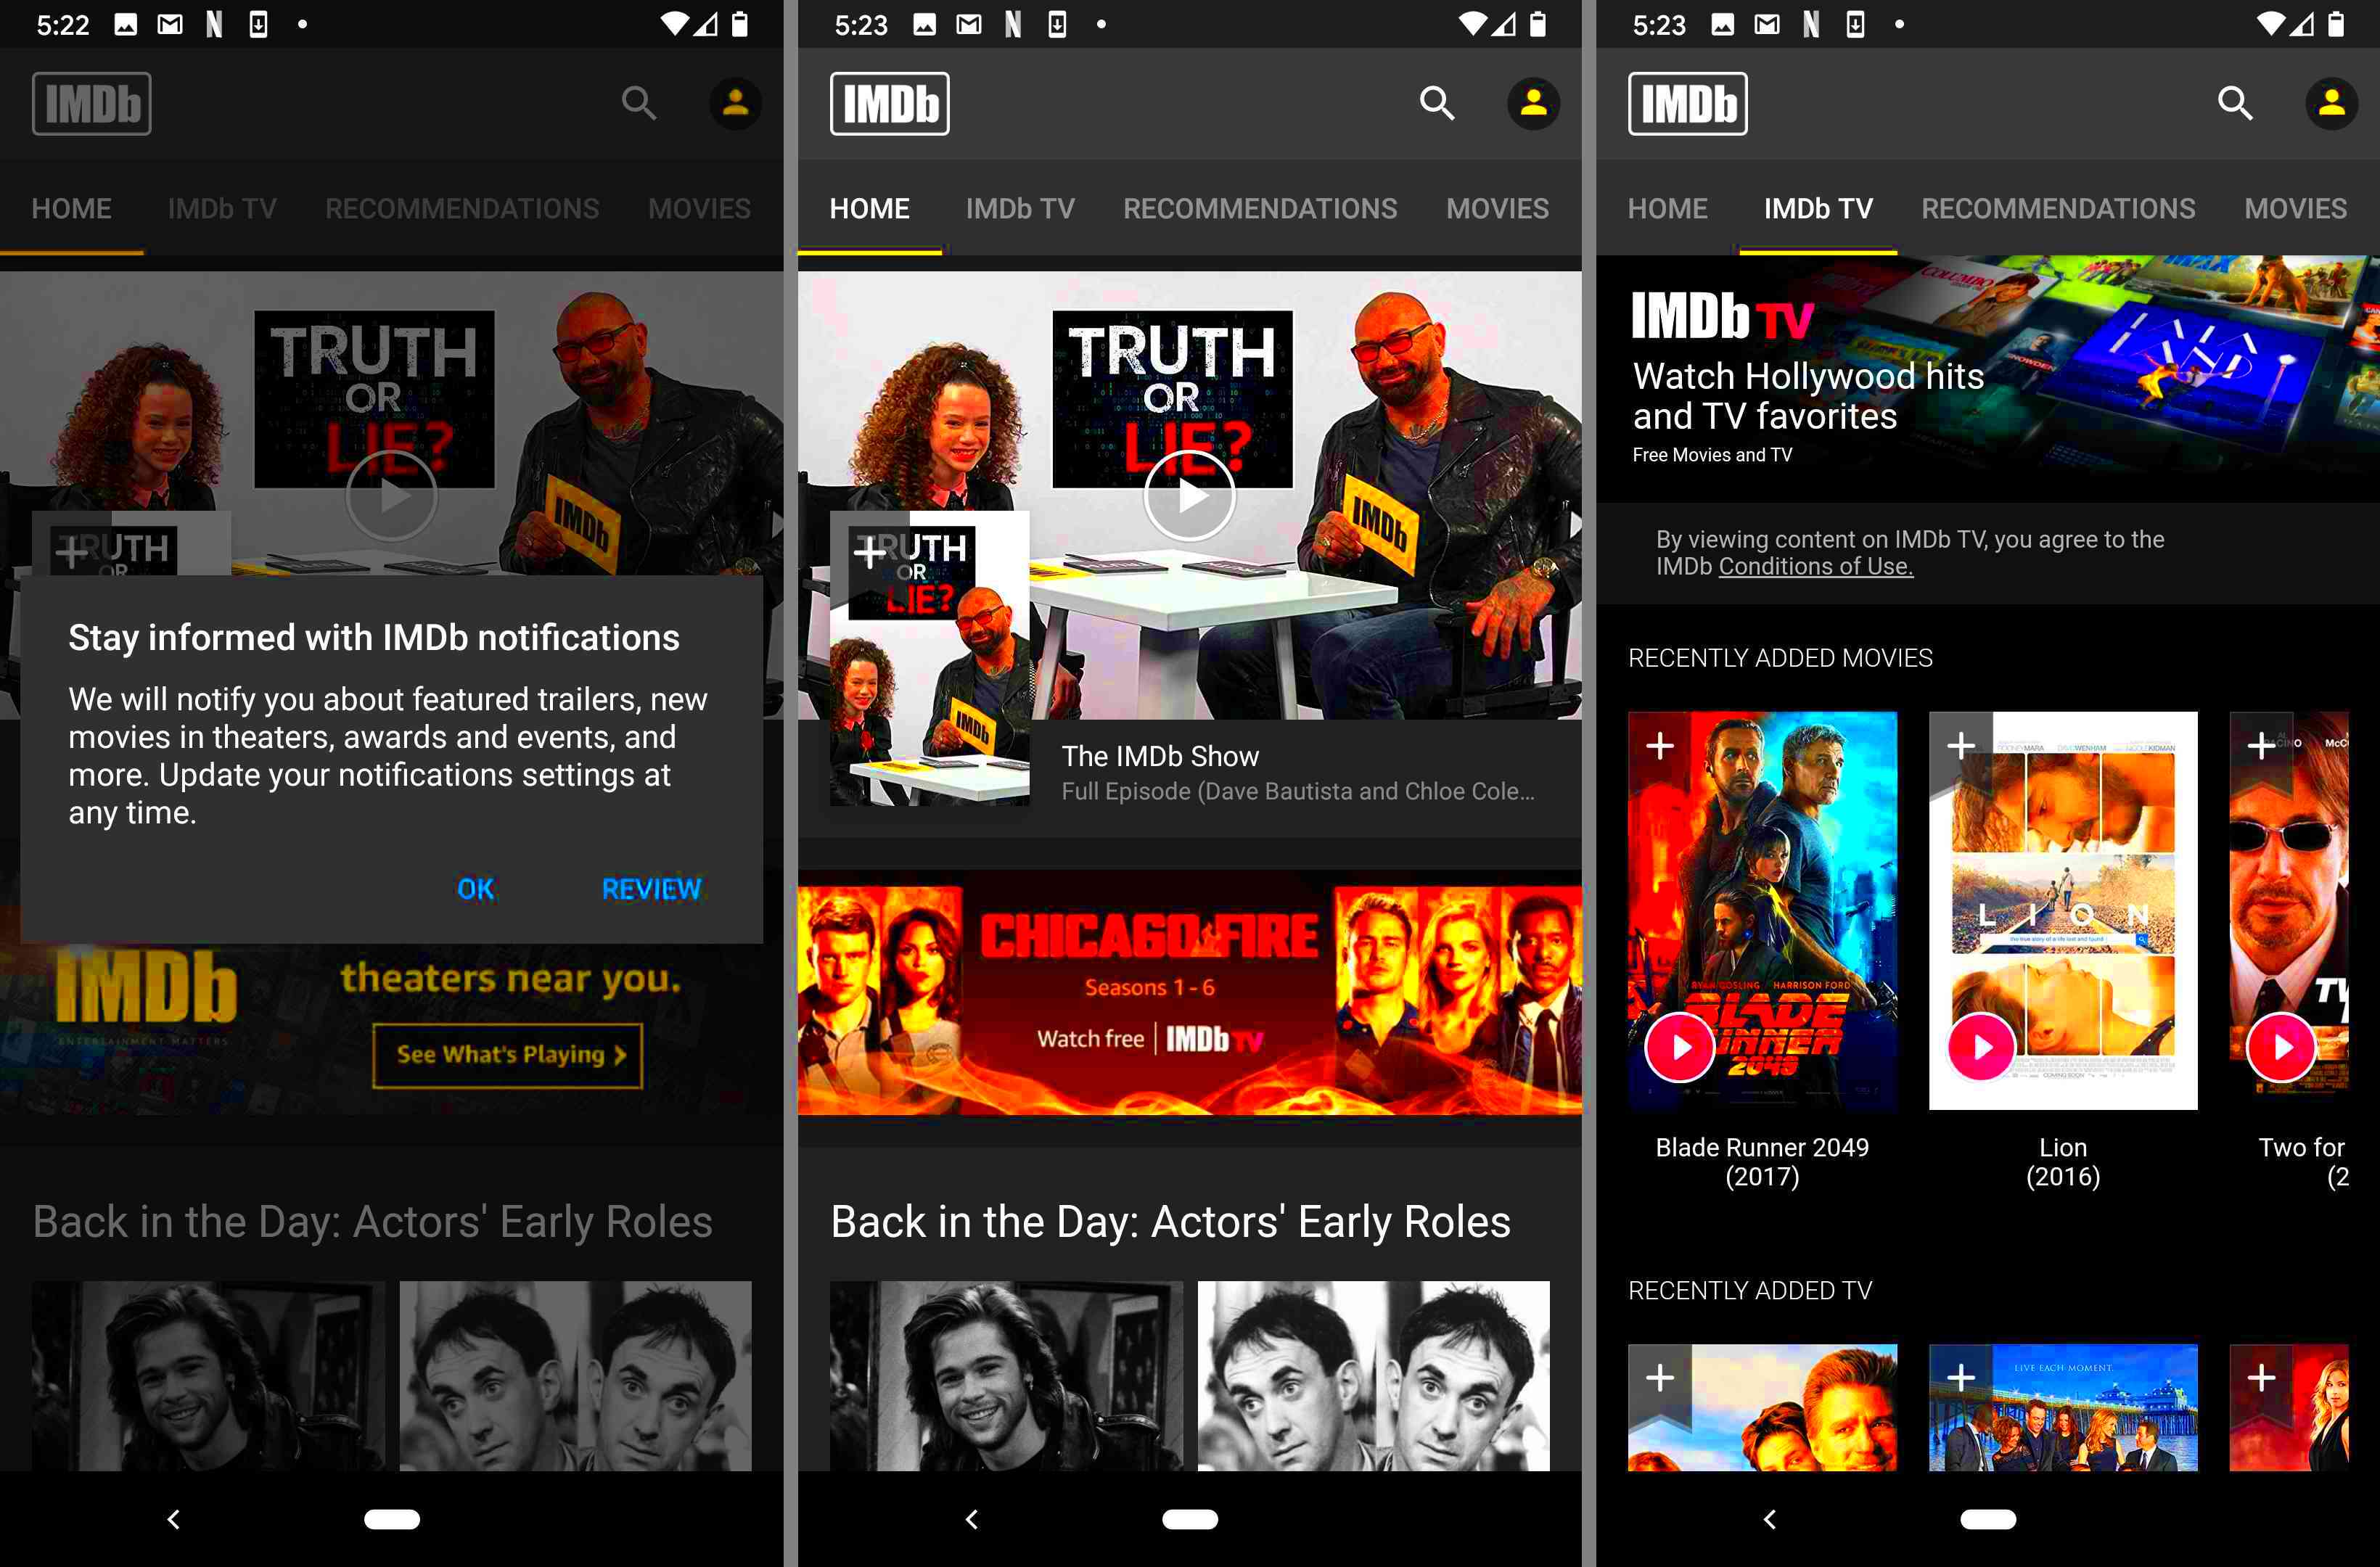Open Lion (2016) title
The image size is (2380, 1567).
[2063, 1161]
